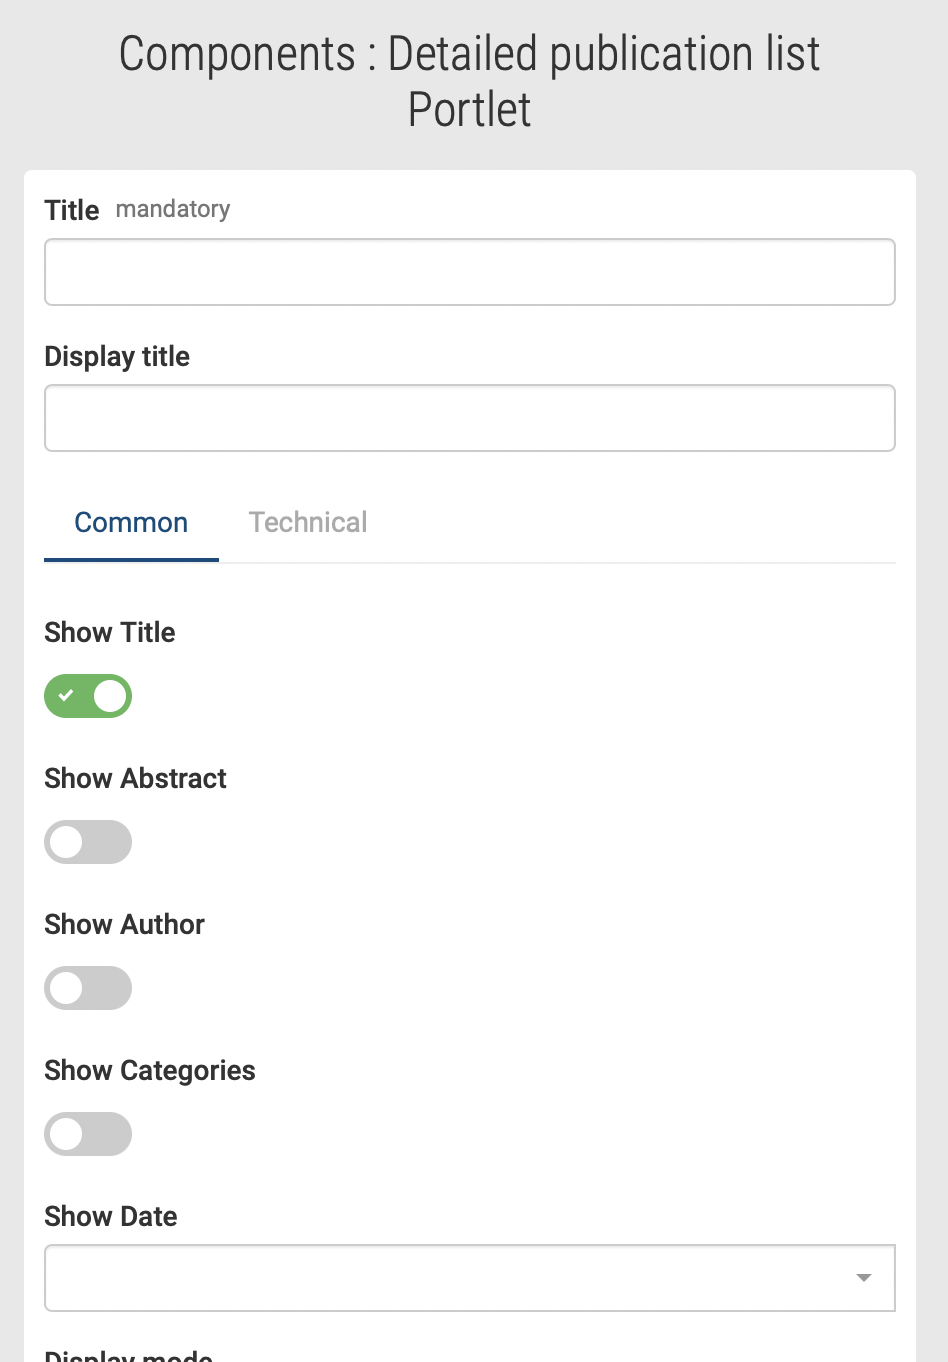Click the Detailed publication list Portlet heading
Screen dimensions: 948x1362
(470, 82)
